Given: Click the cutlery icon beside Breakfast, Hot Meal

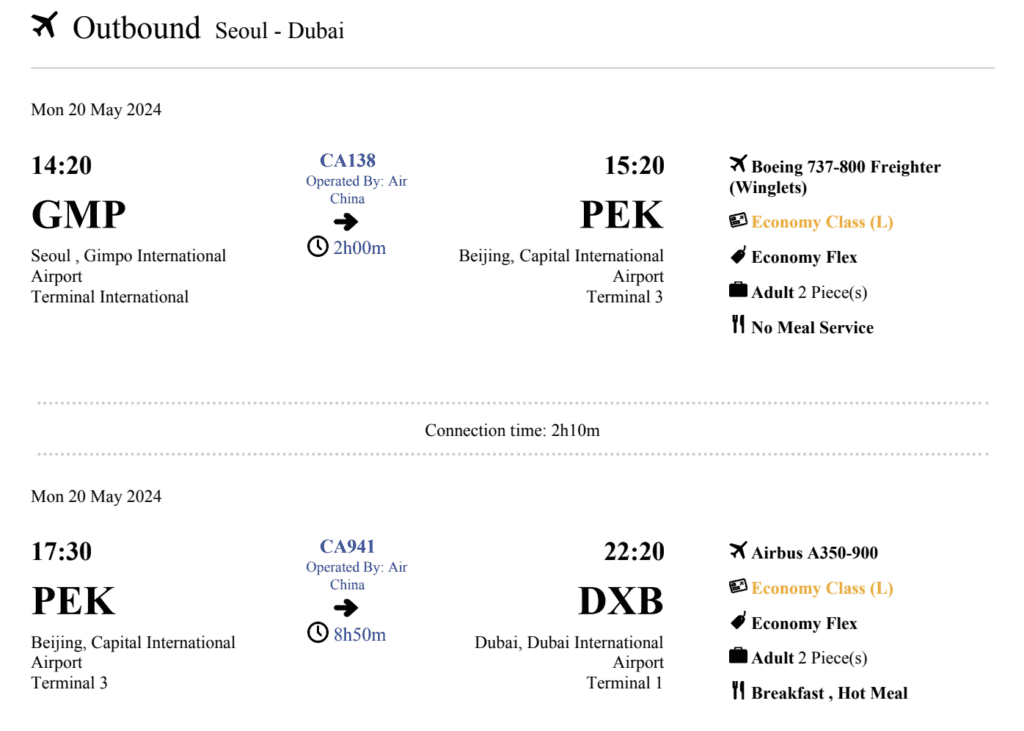Looking at the screenshot, I should [738, 691].
